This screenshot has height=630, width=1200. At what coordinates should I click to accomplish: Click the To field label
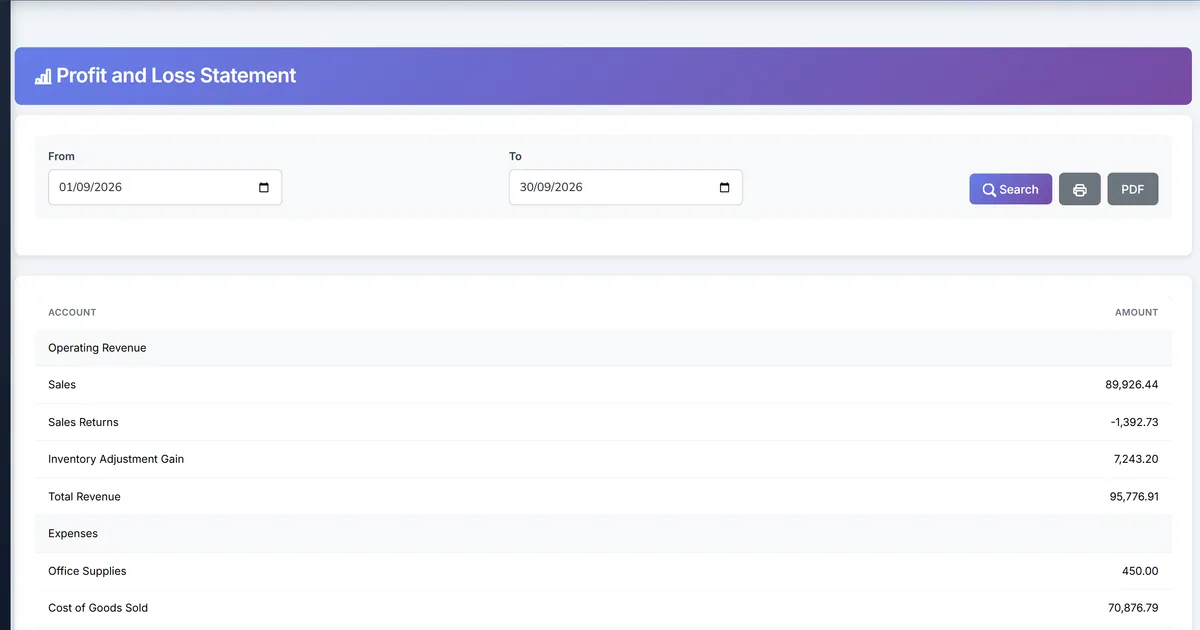pos(515,156)
